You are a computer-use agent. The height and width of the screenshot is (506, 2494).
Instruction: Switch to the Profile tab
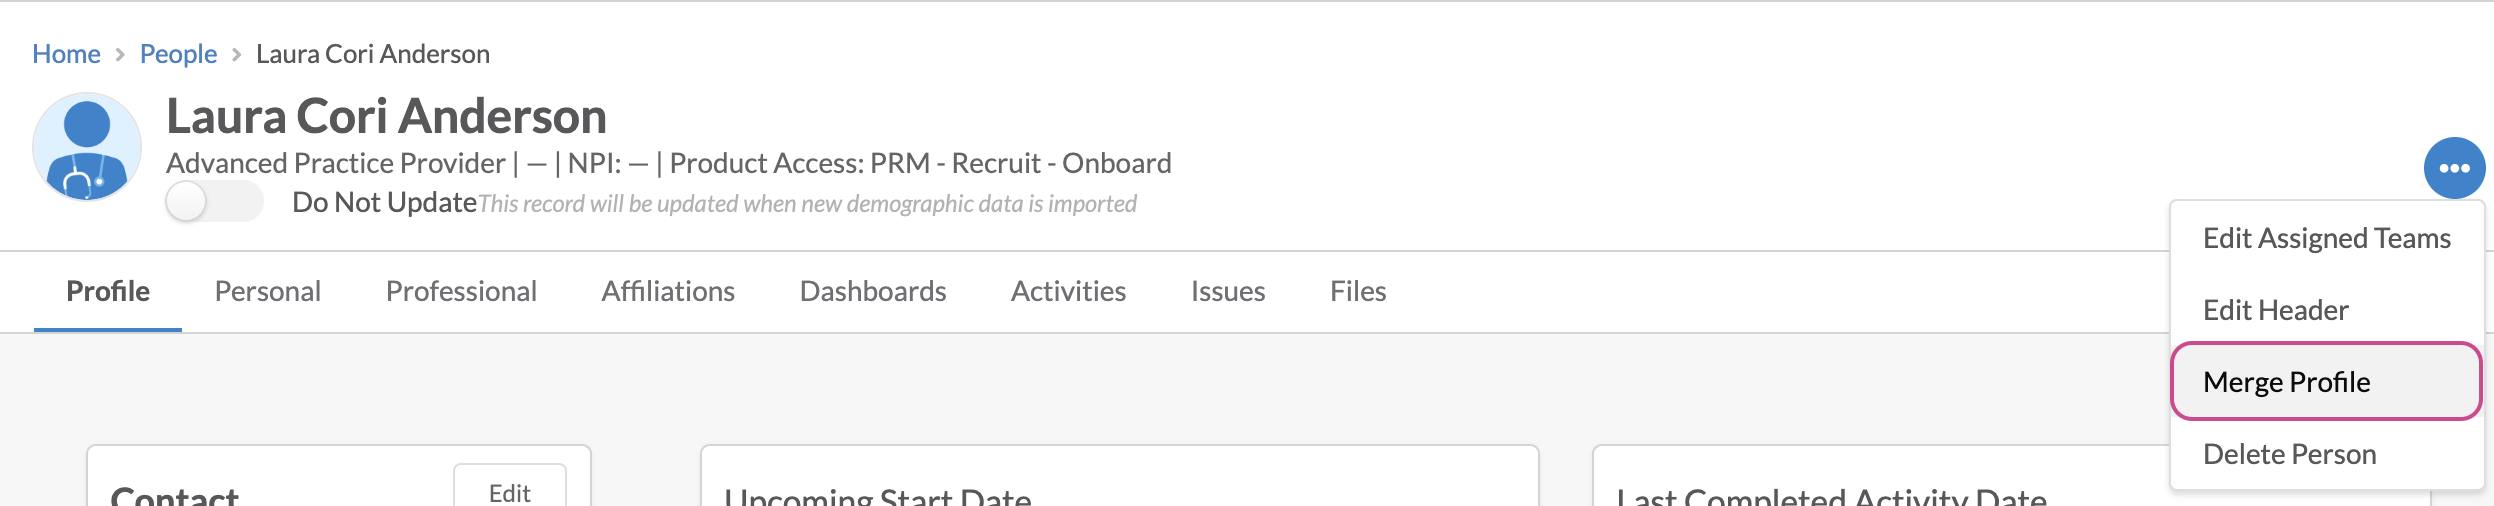(x=108, y=291)
